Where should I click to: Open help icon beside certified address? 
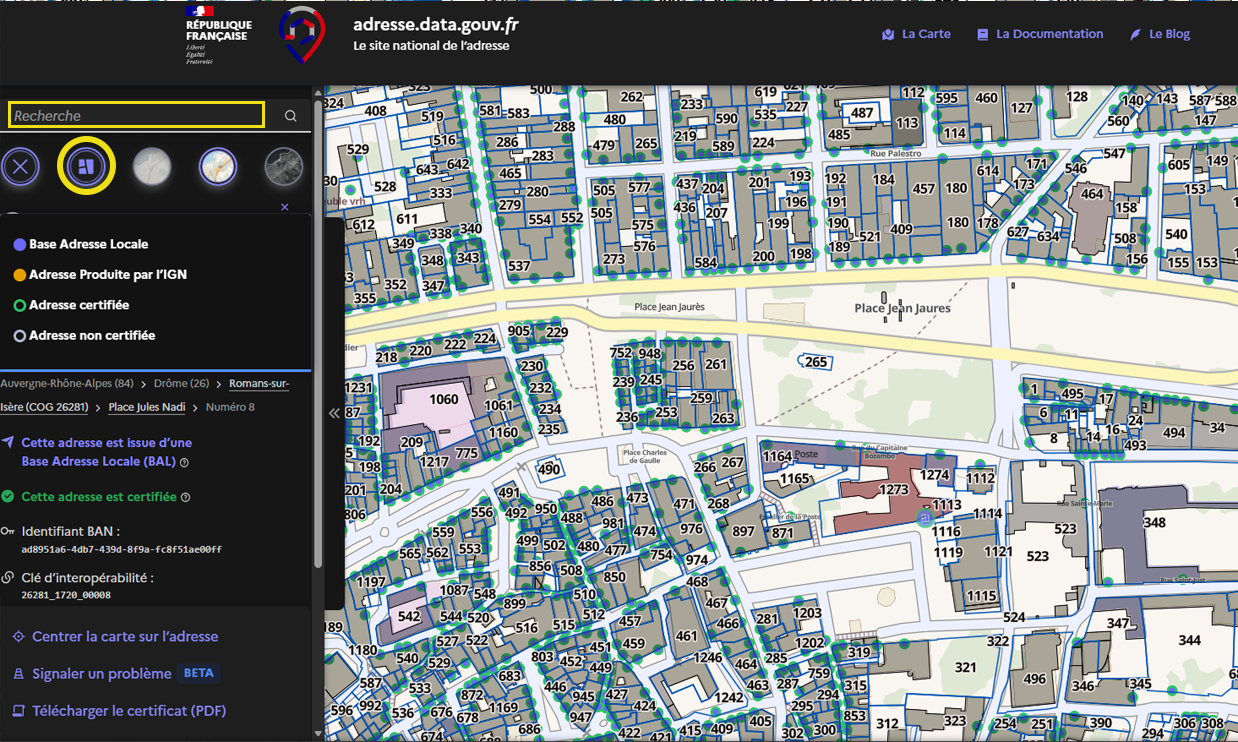click(x=186, y=497)
